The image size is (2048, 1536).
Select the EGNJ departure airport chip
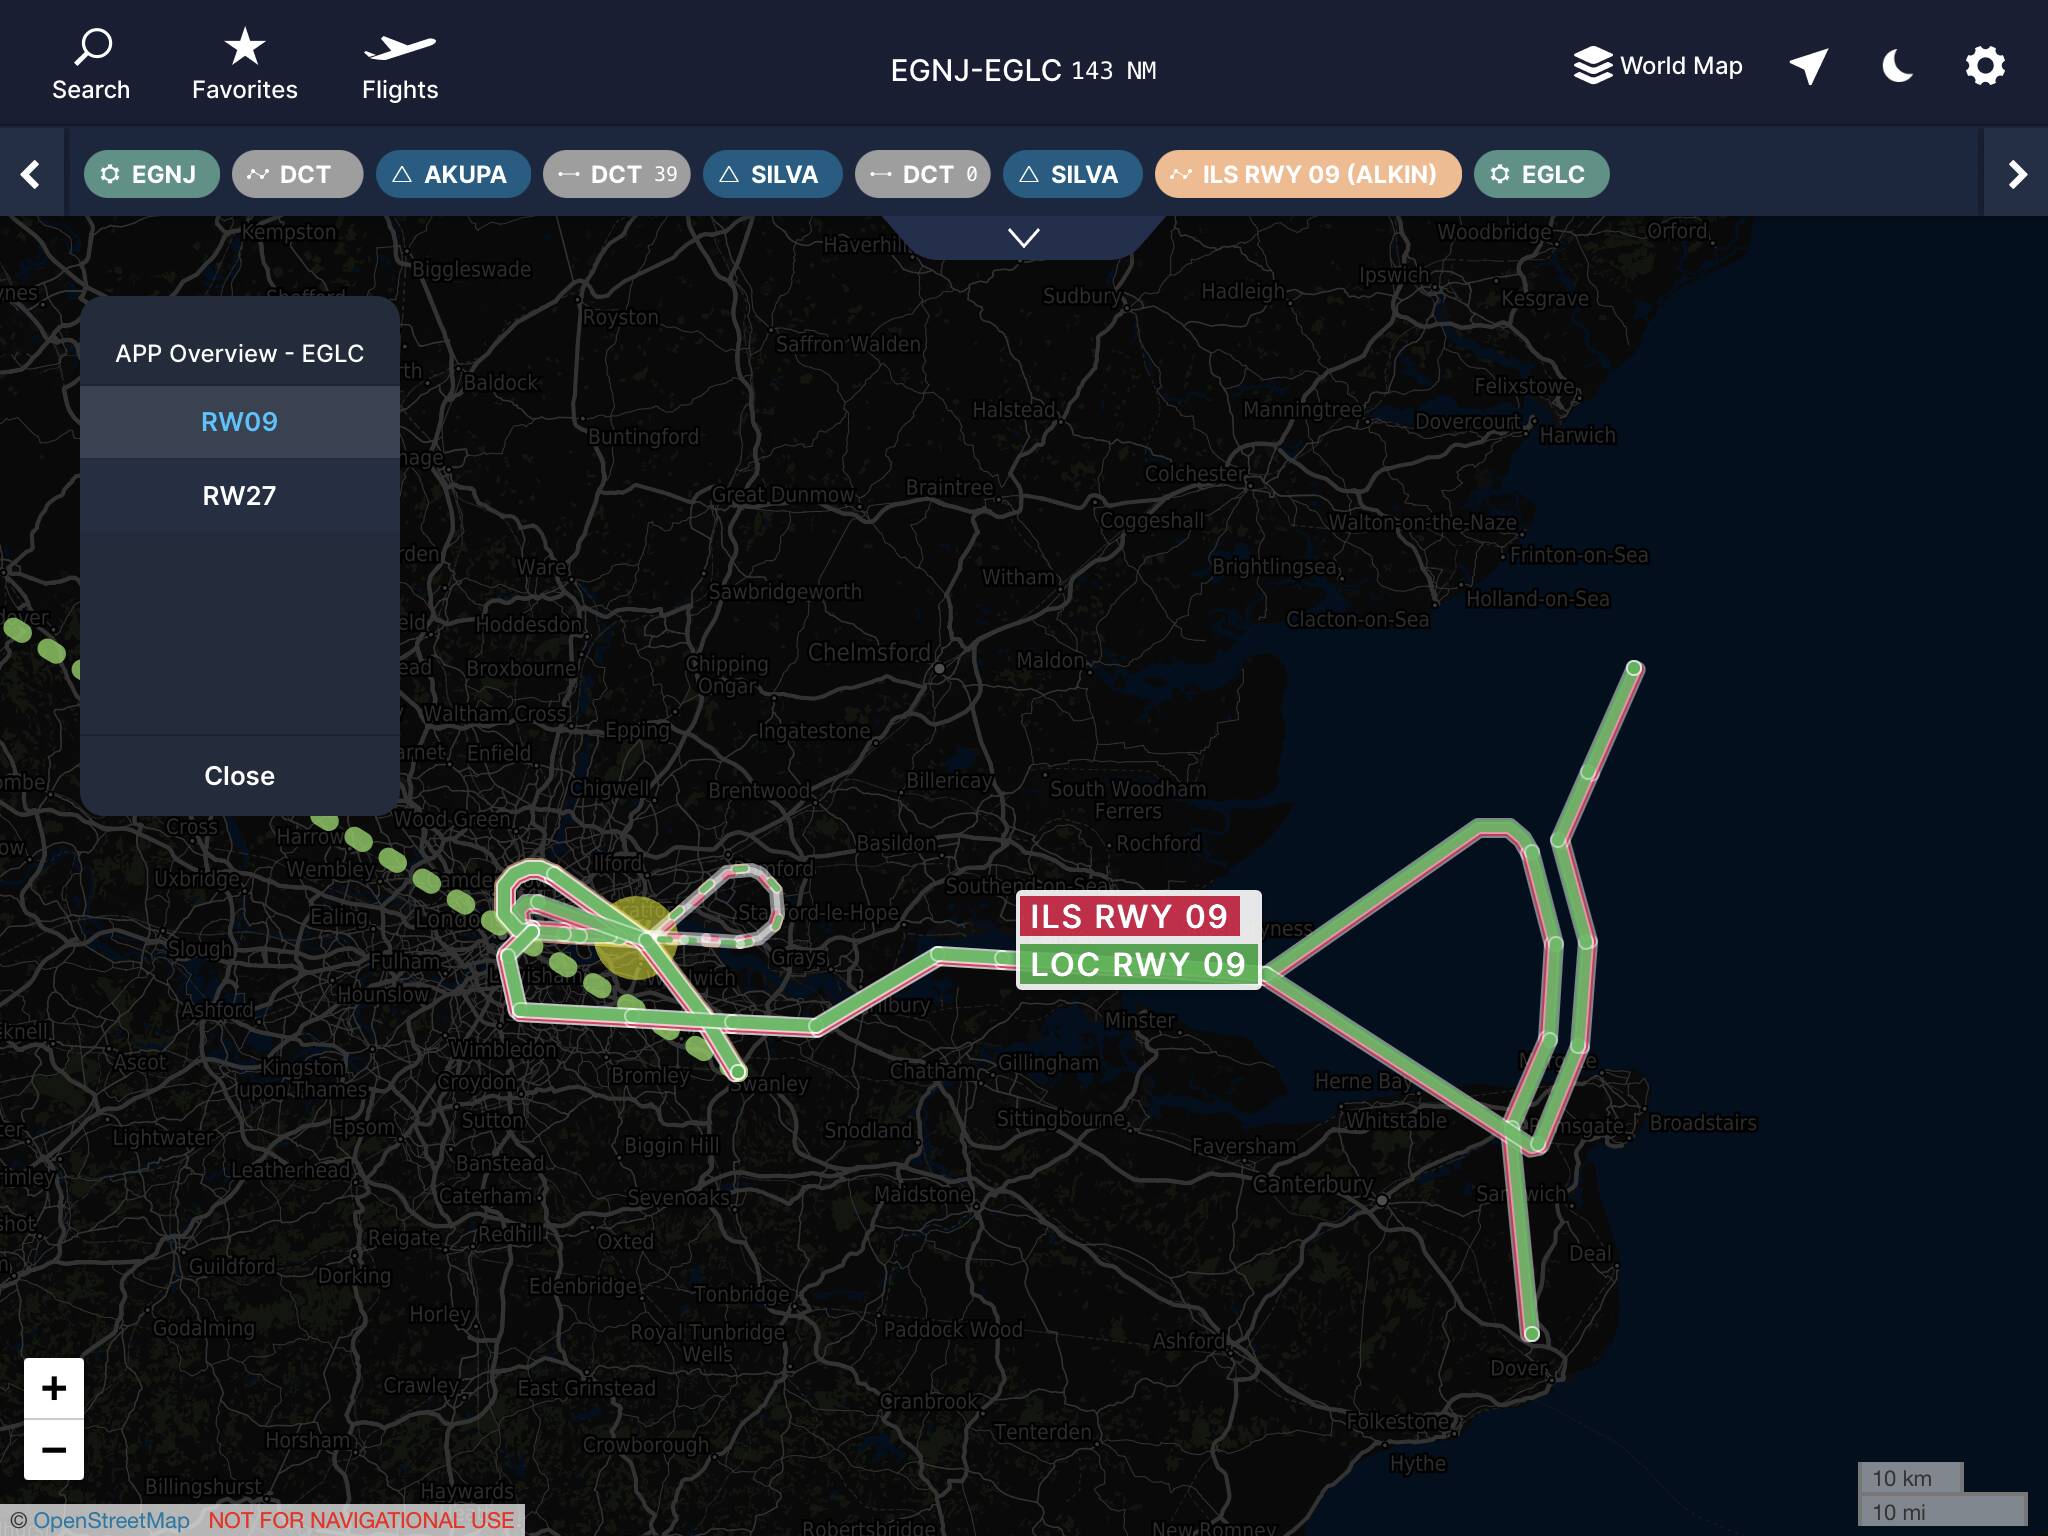pos(152,174)
